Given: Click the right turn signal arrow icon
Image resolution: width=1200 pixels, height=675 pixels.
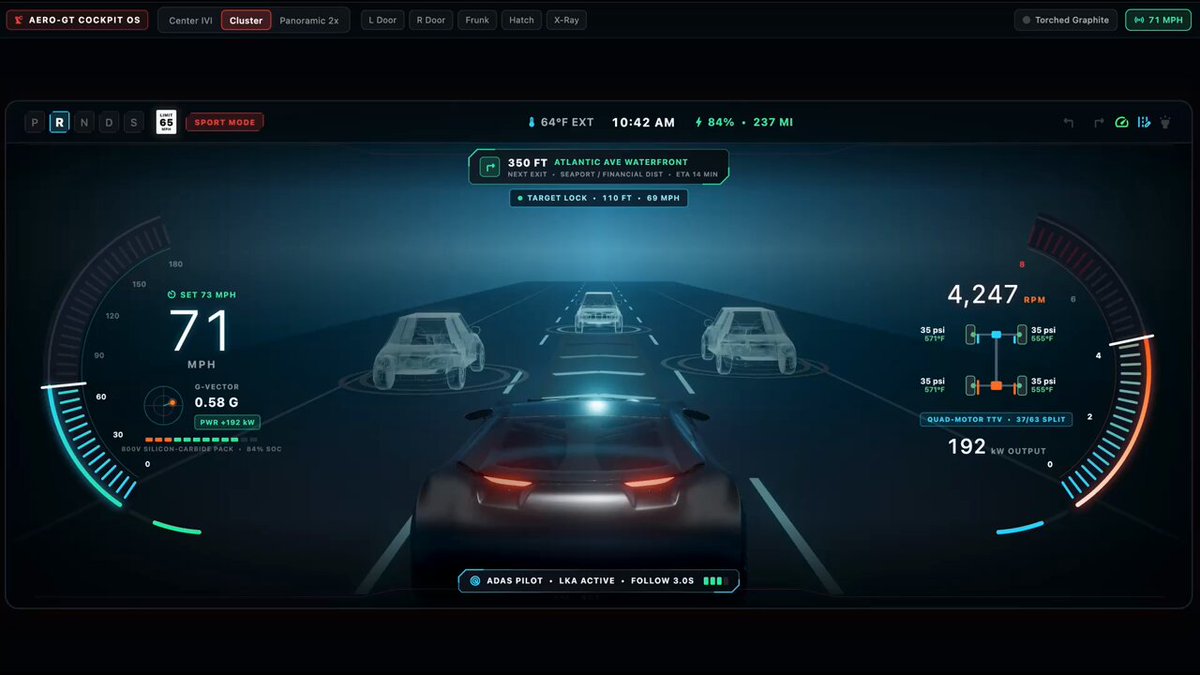Looking at the screenshot, I should [1098, 123].
